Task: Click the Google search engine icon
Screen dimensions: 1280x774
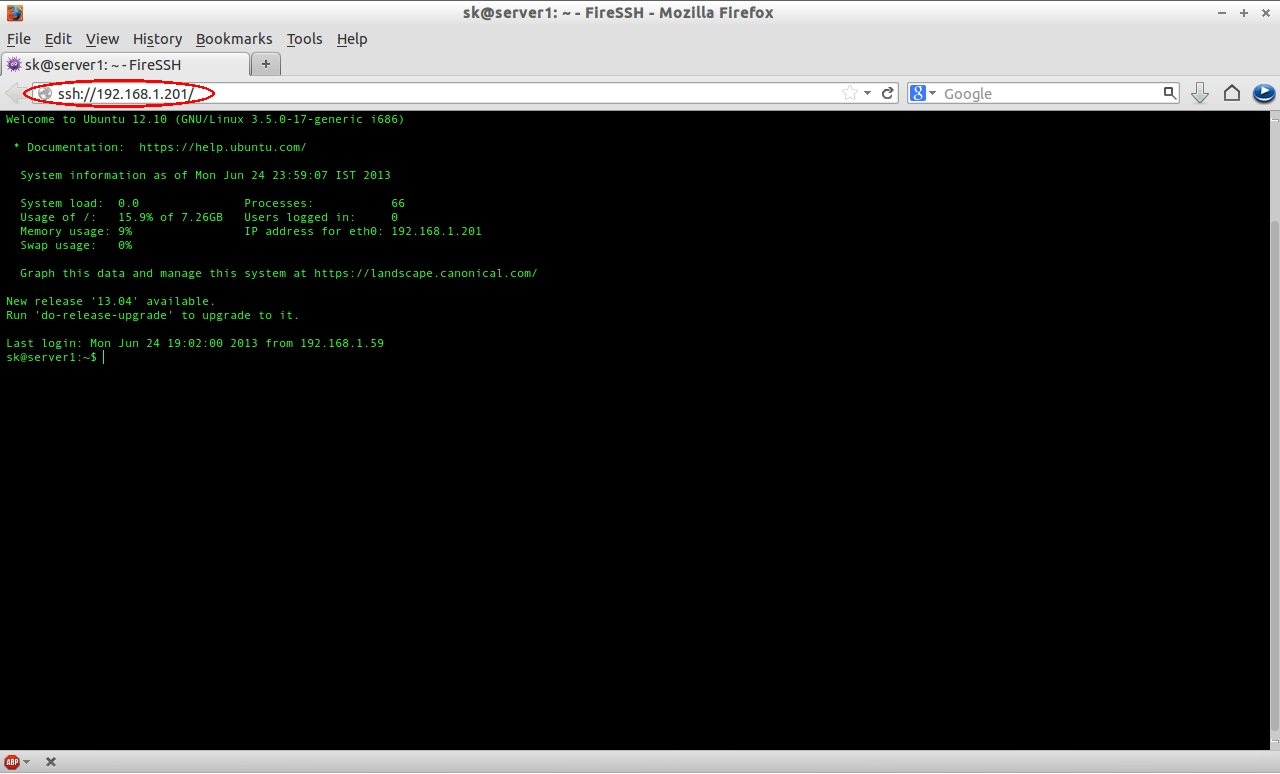Action: [x=918, y=93]
